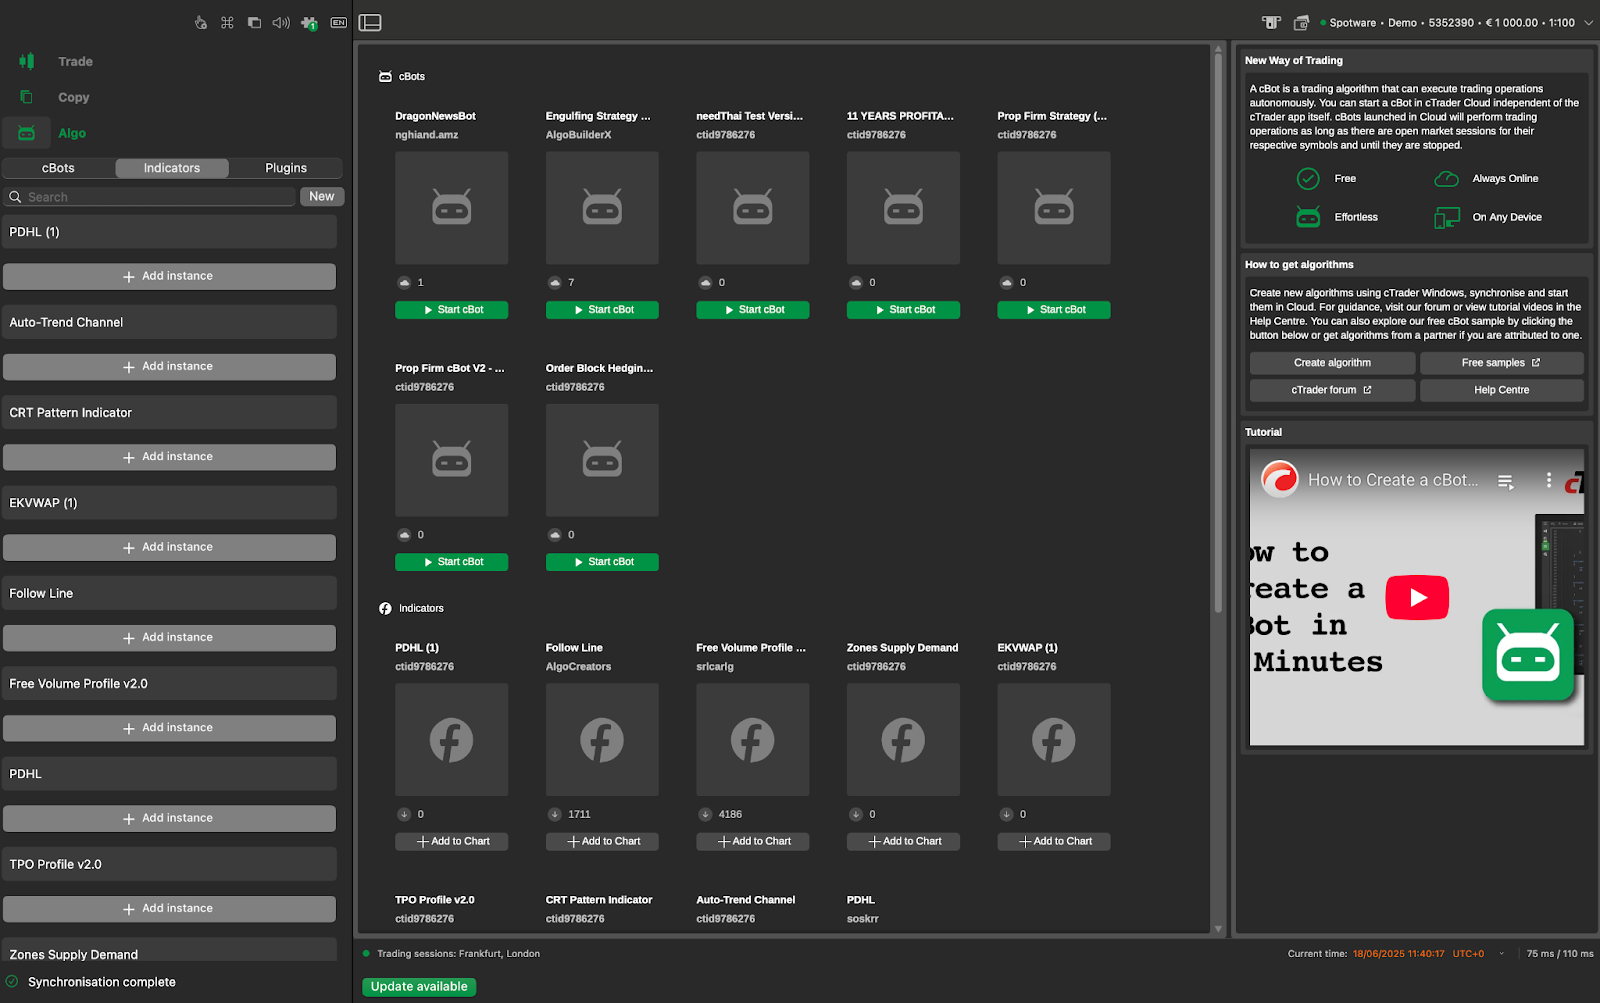Click the cBots section header icon
This screenshot has width=1600, height=1003.
pyautogui.click(x=385, y=77)
